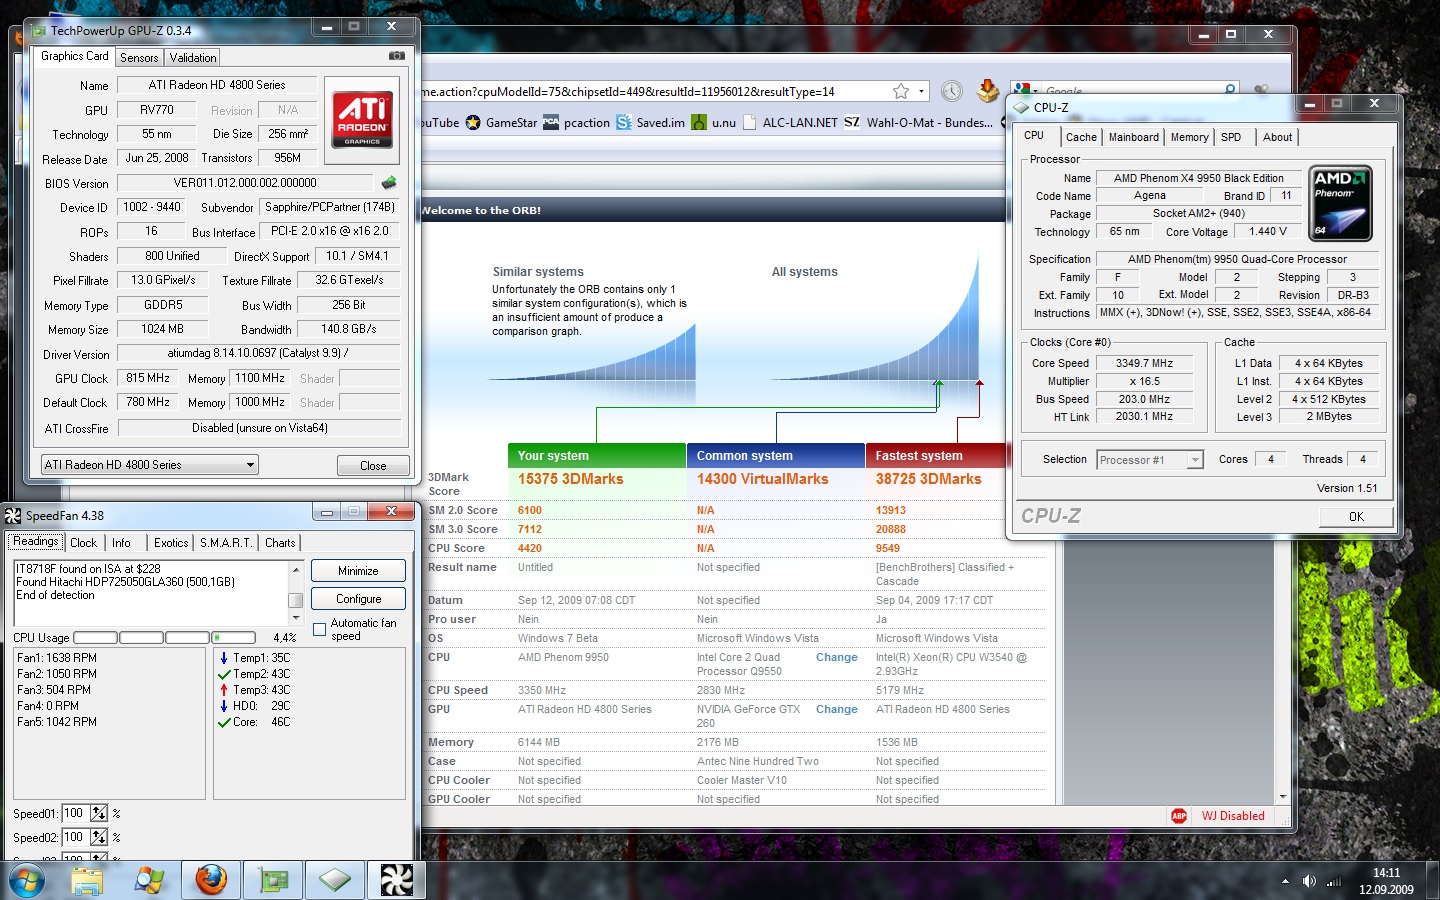Screen dimensions: 1440x900
Task: Switch to the Validation tab in GPU-Z
Action: (x=192, y=58)
